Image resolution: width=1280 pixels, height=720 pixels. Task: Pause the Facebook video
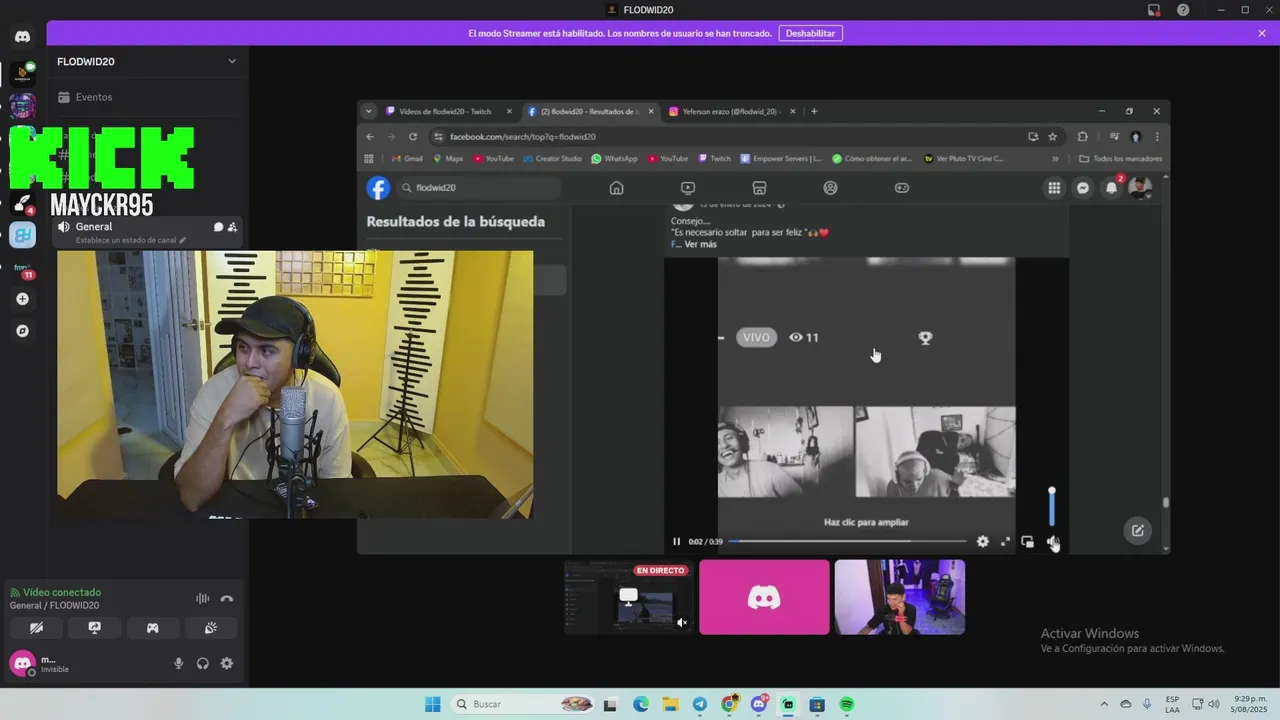[677, 542]
